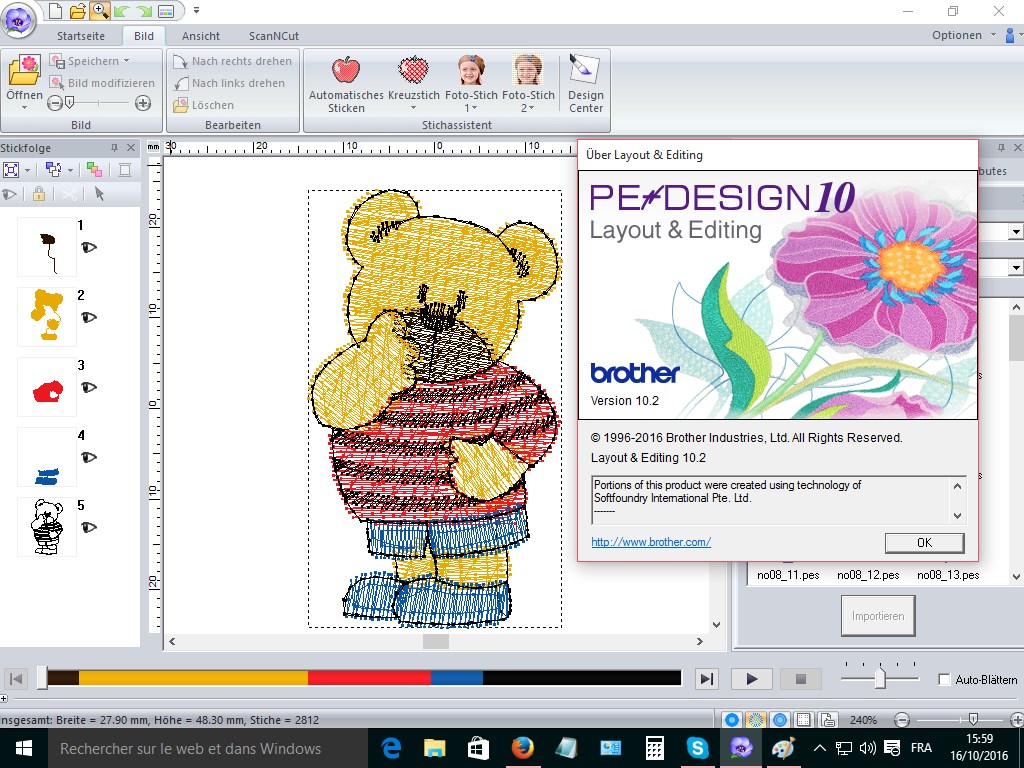Click the Automatisches Sticken apple icon

[346, 70]
